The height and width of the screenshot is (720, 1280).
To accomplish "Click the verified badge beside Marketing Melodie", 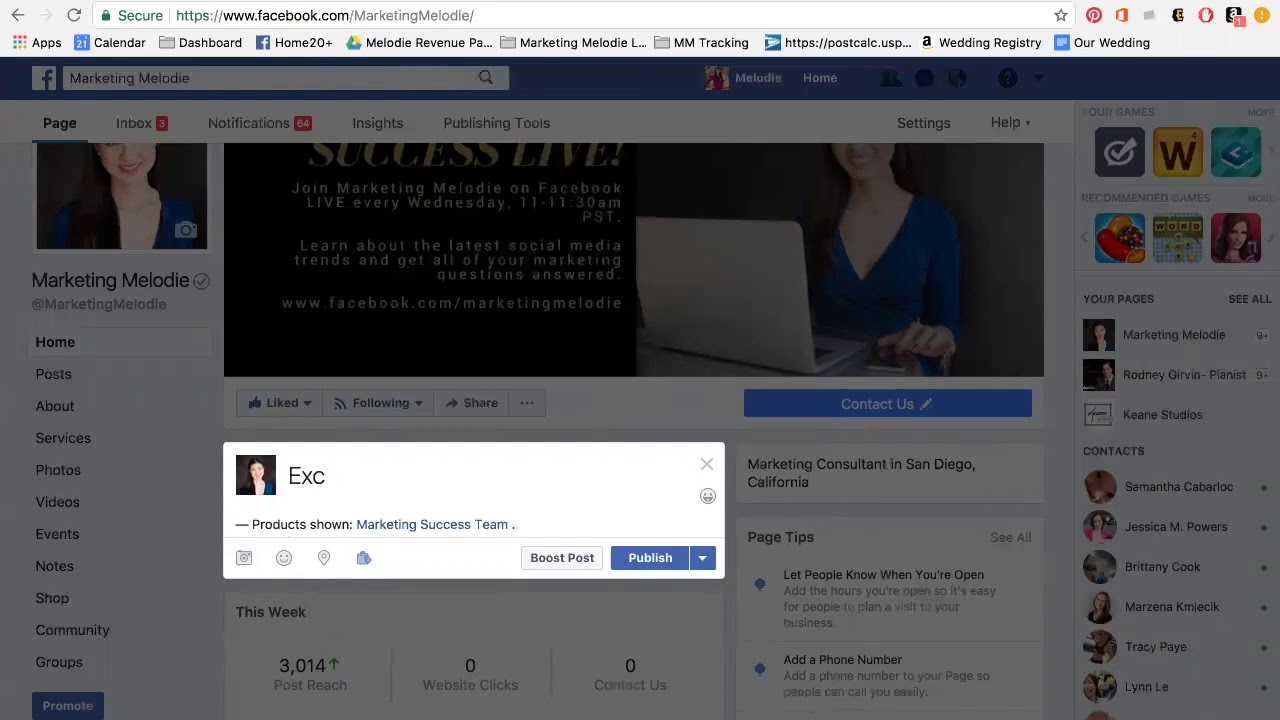I will 201,281.
